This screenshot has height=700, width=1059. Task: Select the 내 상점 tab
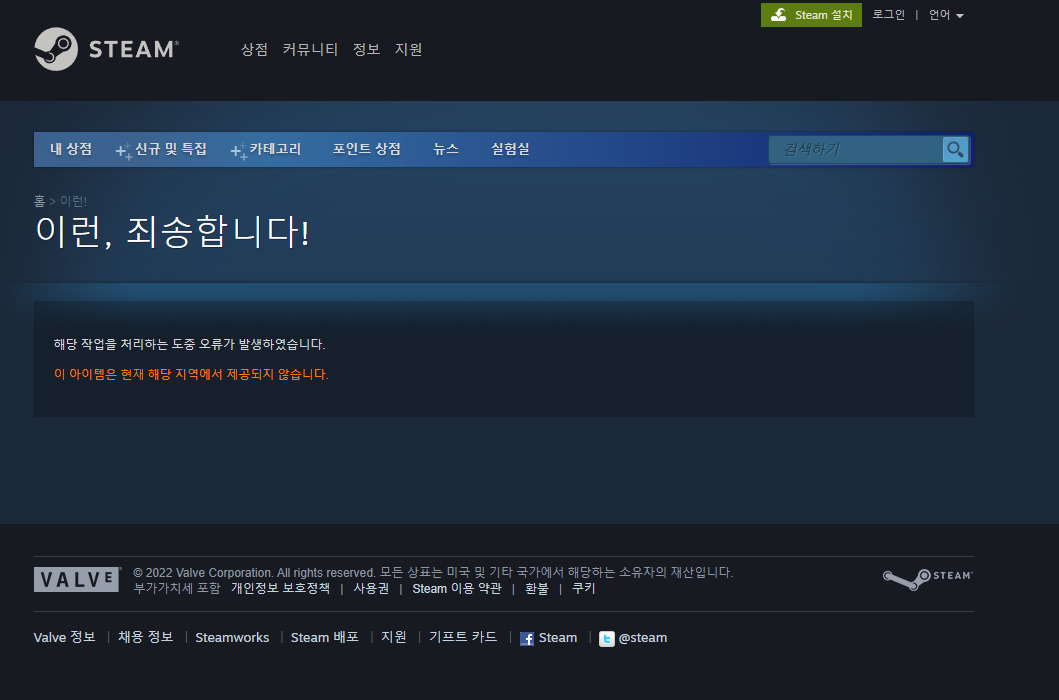pos(71,149)
